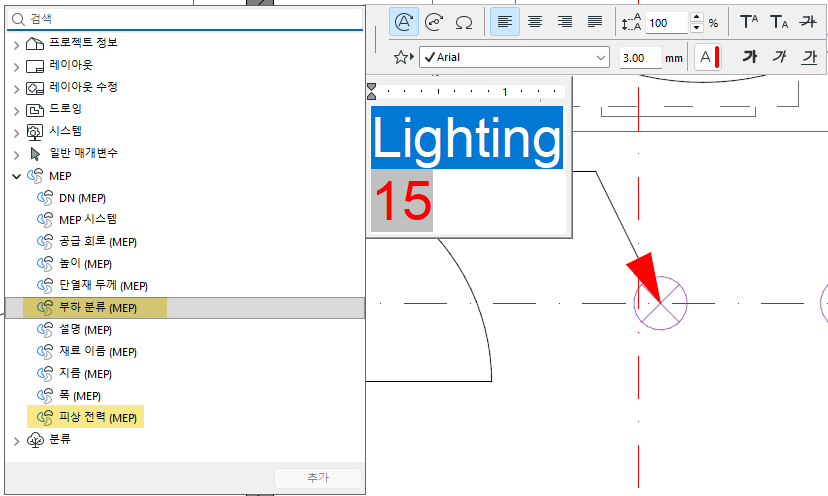Click the line spacing icon
This screenshot has height=496, width=828.
click(x=631, y=23)
